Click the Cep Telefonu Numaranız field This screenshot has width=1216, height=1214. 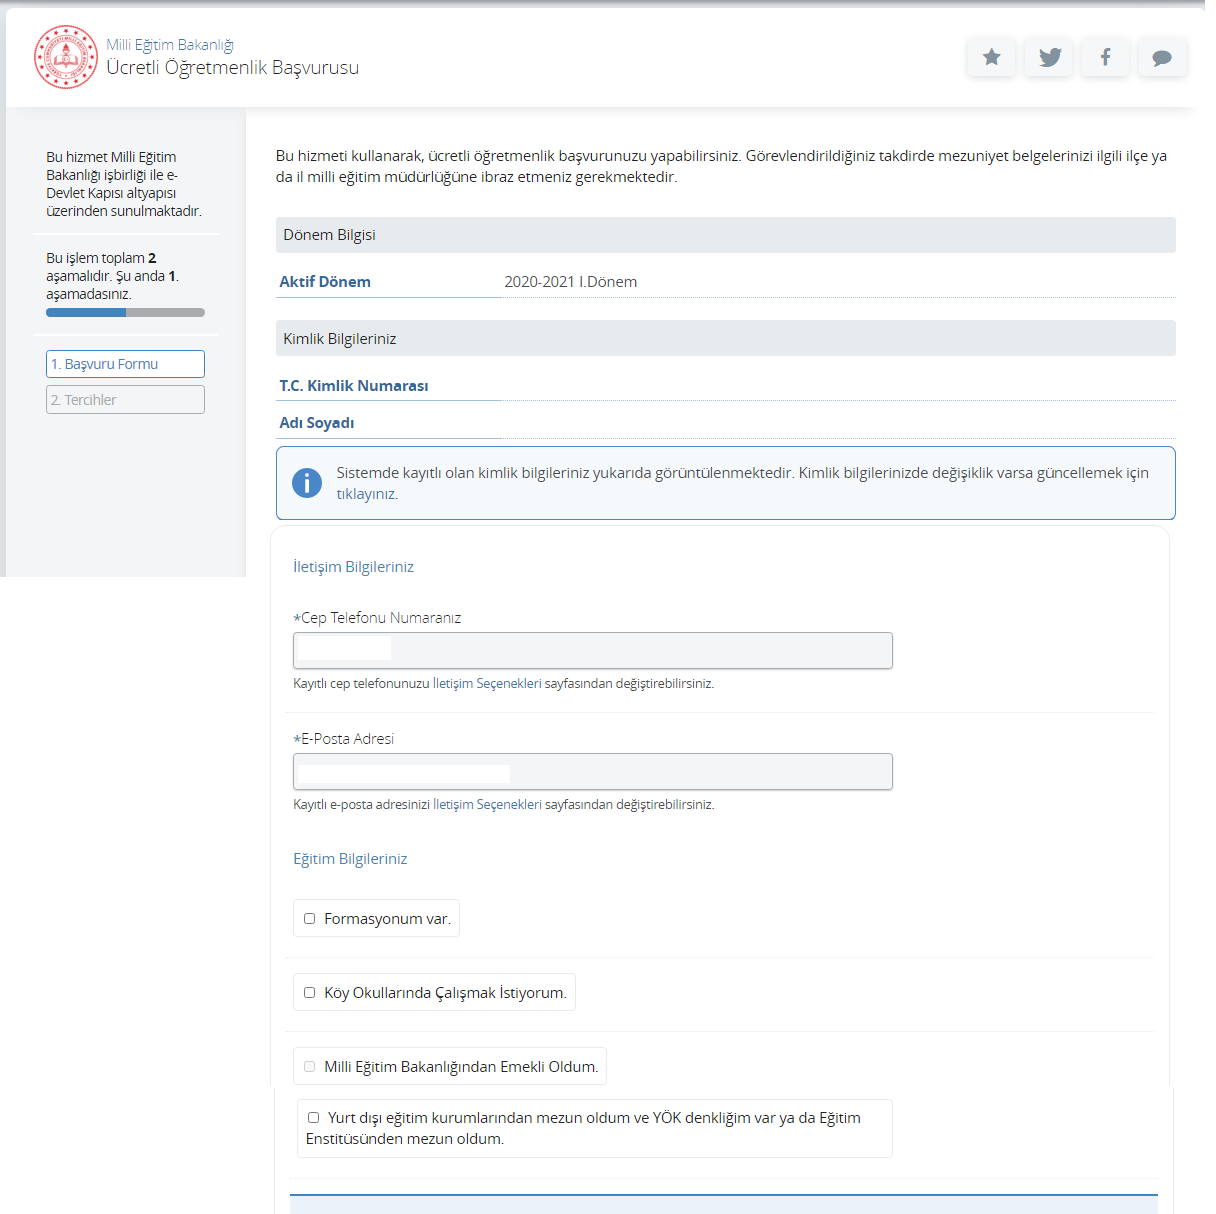tap(592, 651)
